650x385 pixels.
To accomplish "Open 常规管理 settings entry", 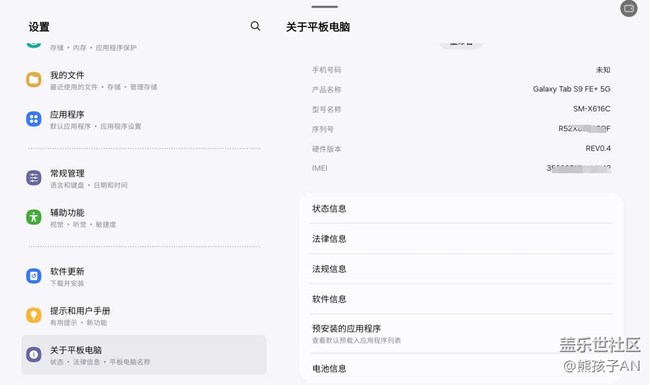I will (144, 178).
